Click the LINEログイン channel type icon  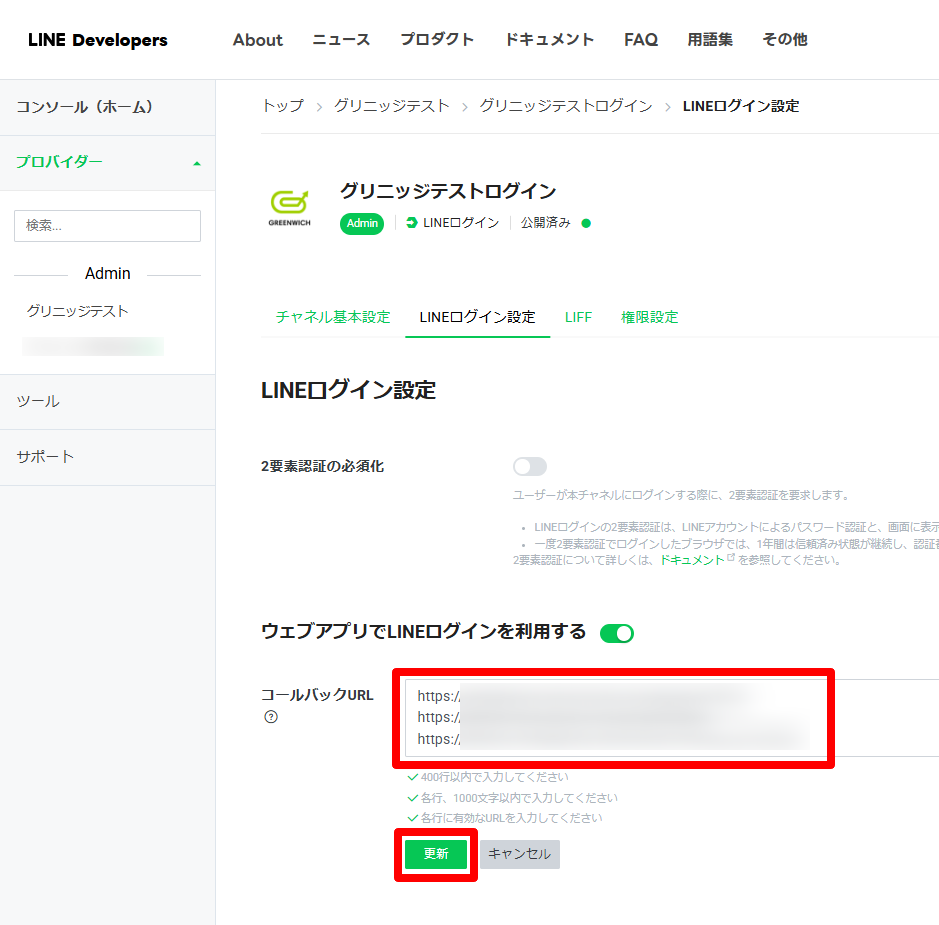411,223
